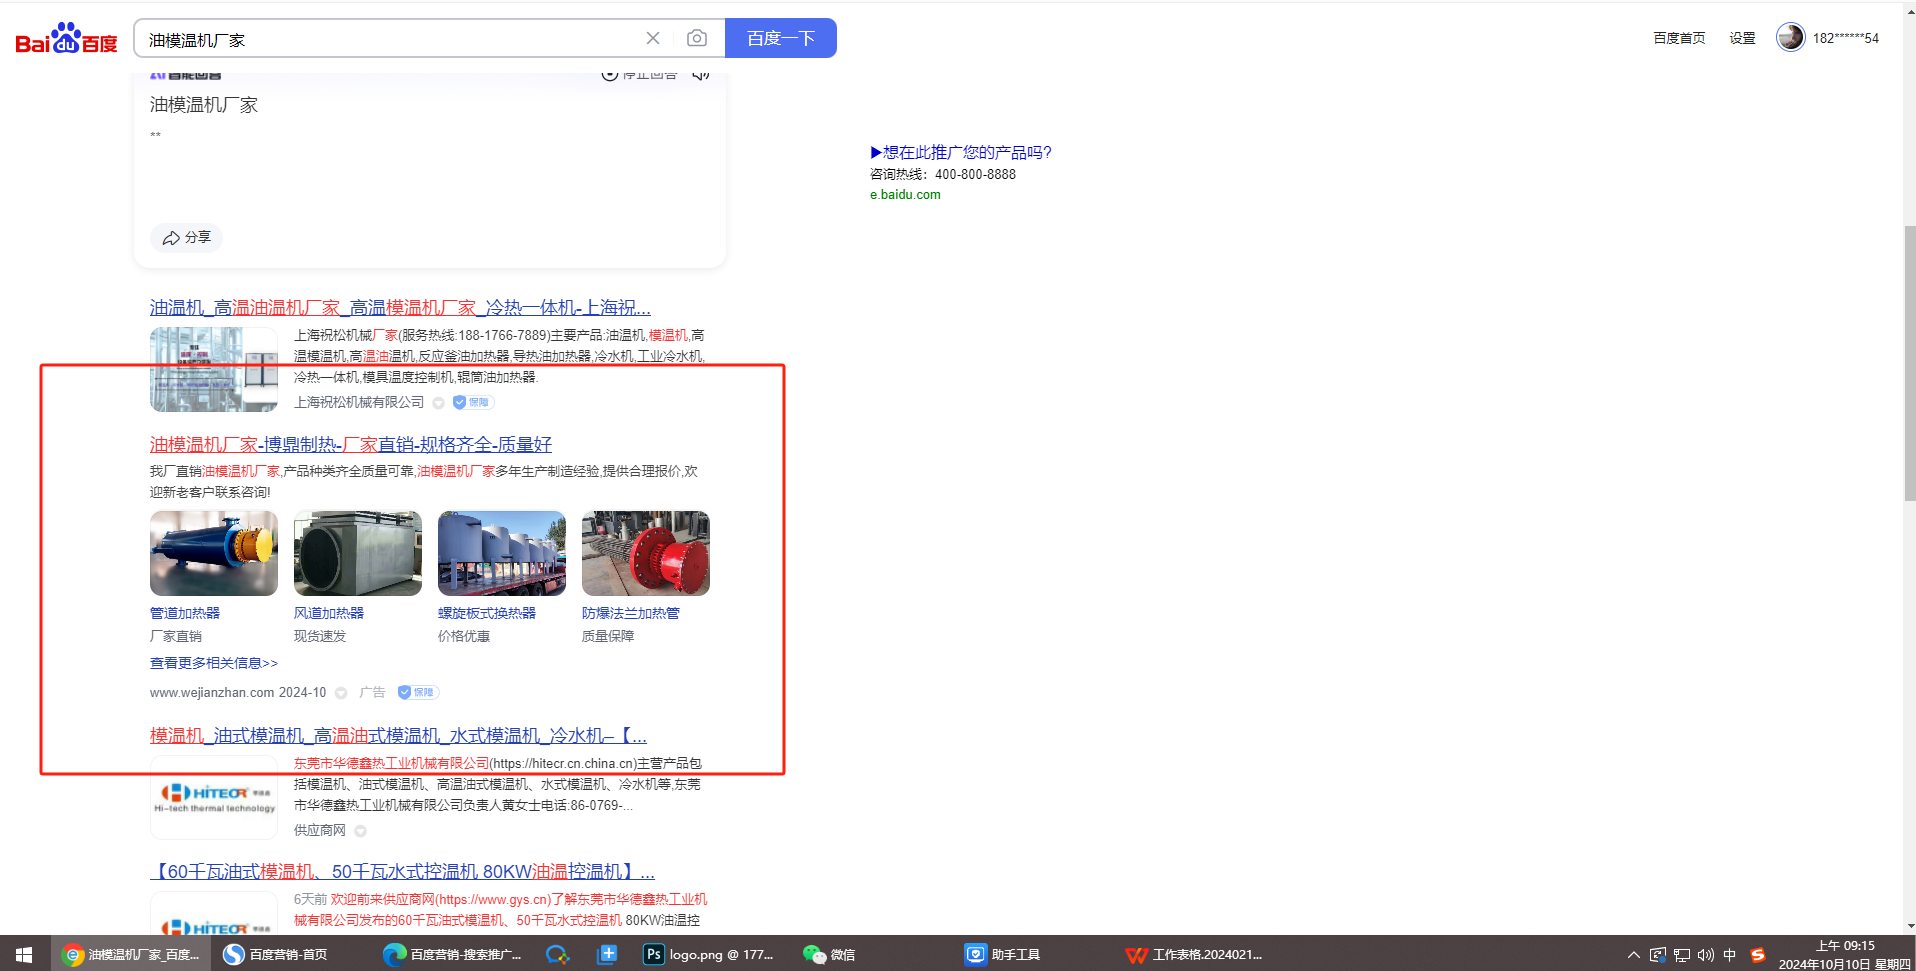Open 微信 WeChat from the taskbar
Screen dimensions: 1916x971
[x=830, y=954]
